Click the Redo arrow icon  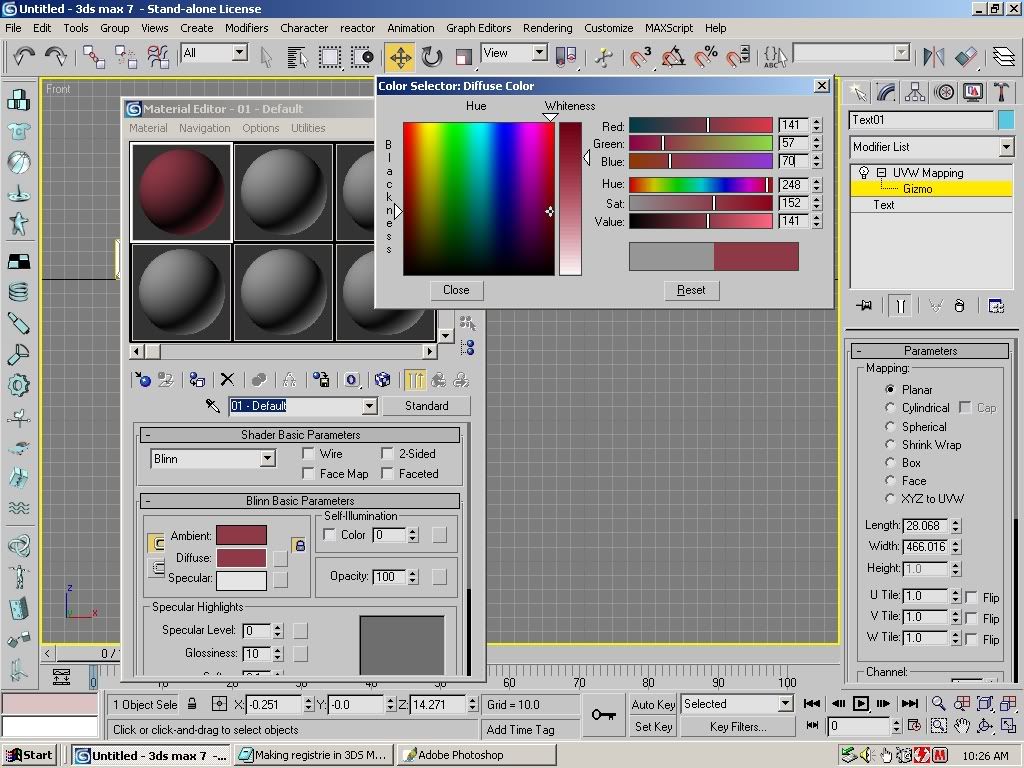point(56,56)
